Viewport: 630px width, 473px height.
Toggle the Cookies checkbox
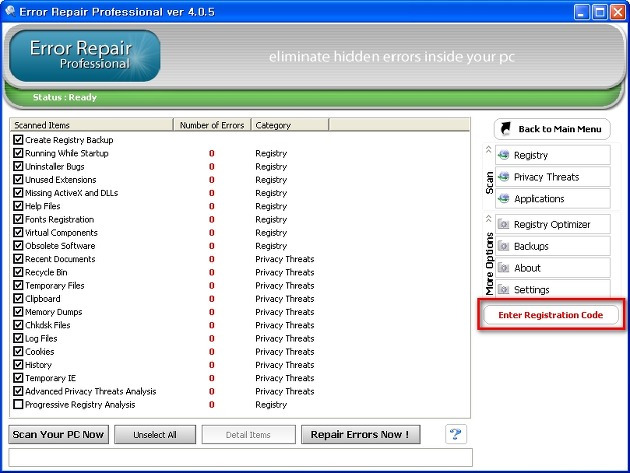[18, 351]
